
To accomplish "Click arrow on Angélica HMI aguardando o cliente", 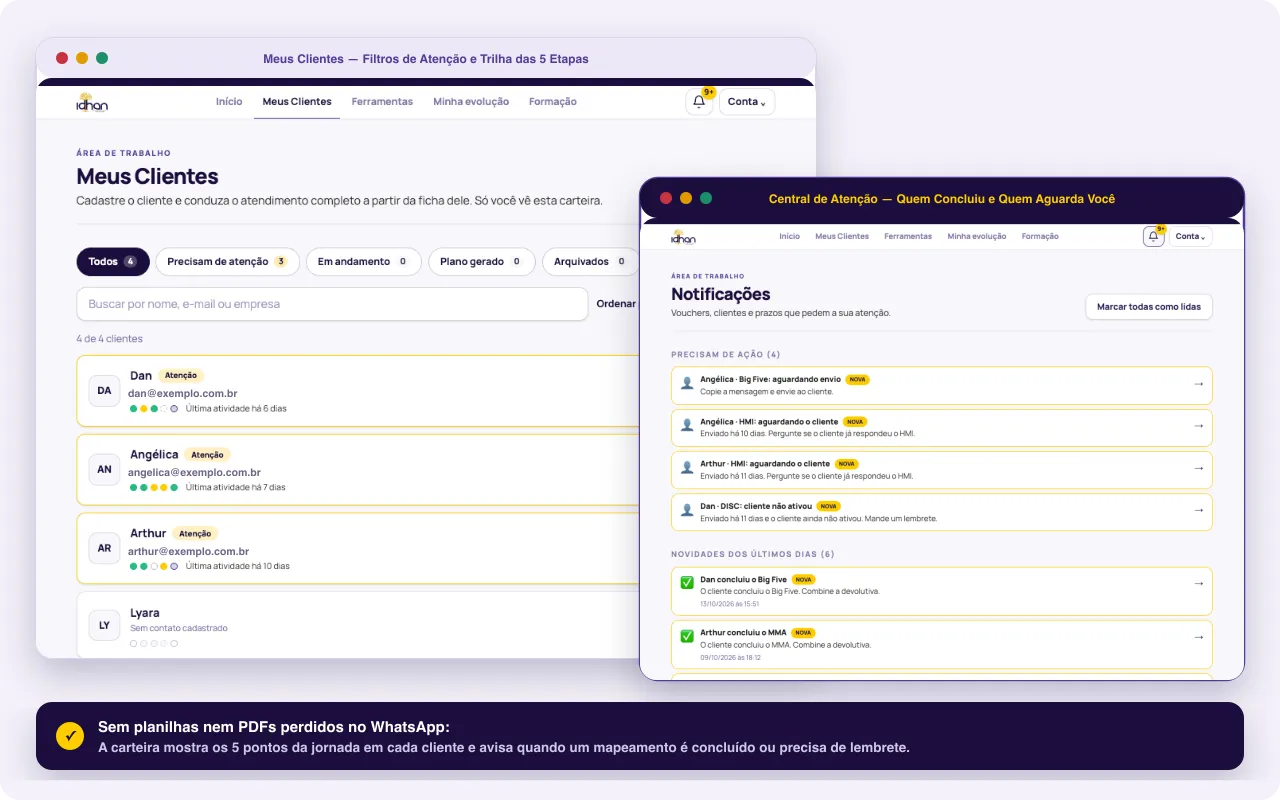I will (1199, 426).
